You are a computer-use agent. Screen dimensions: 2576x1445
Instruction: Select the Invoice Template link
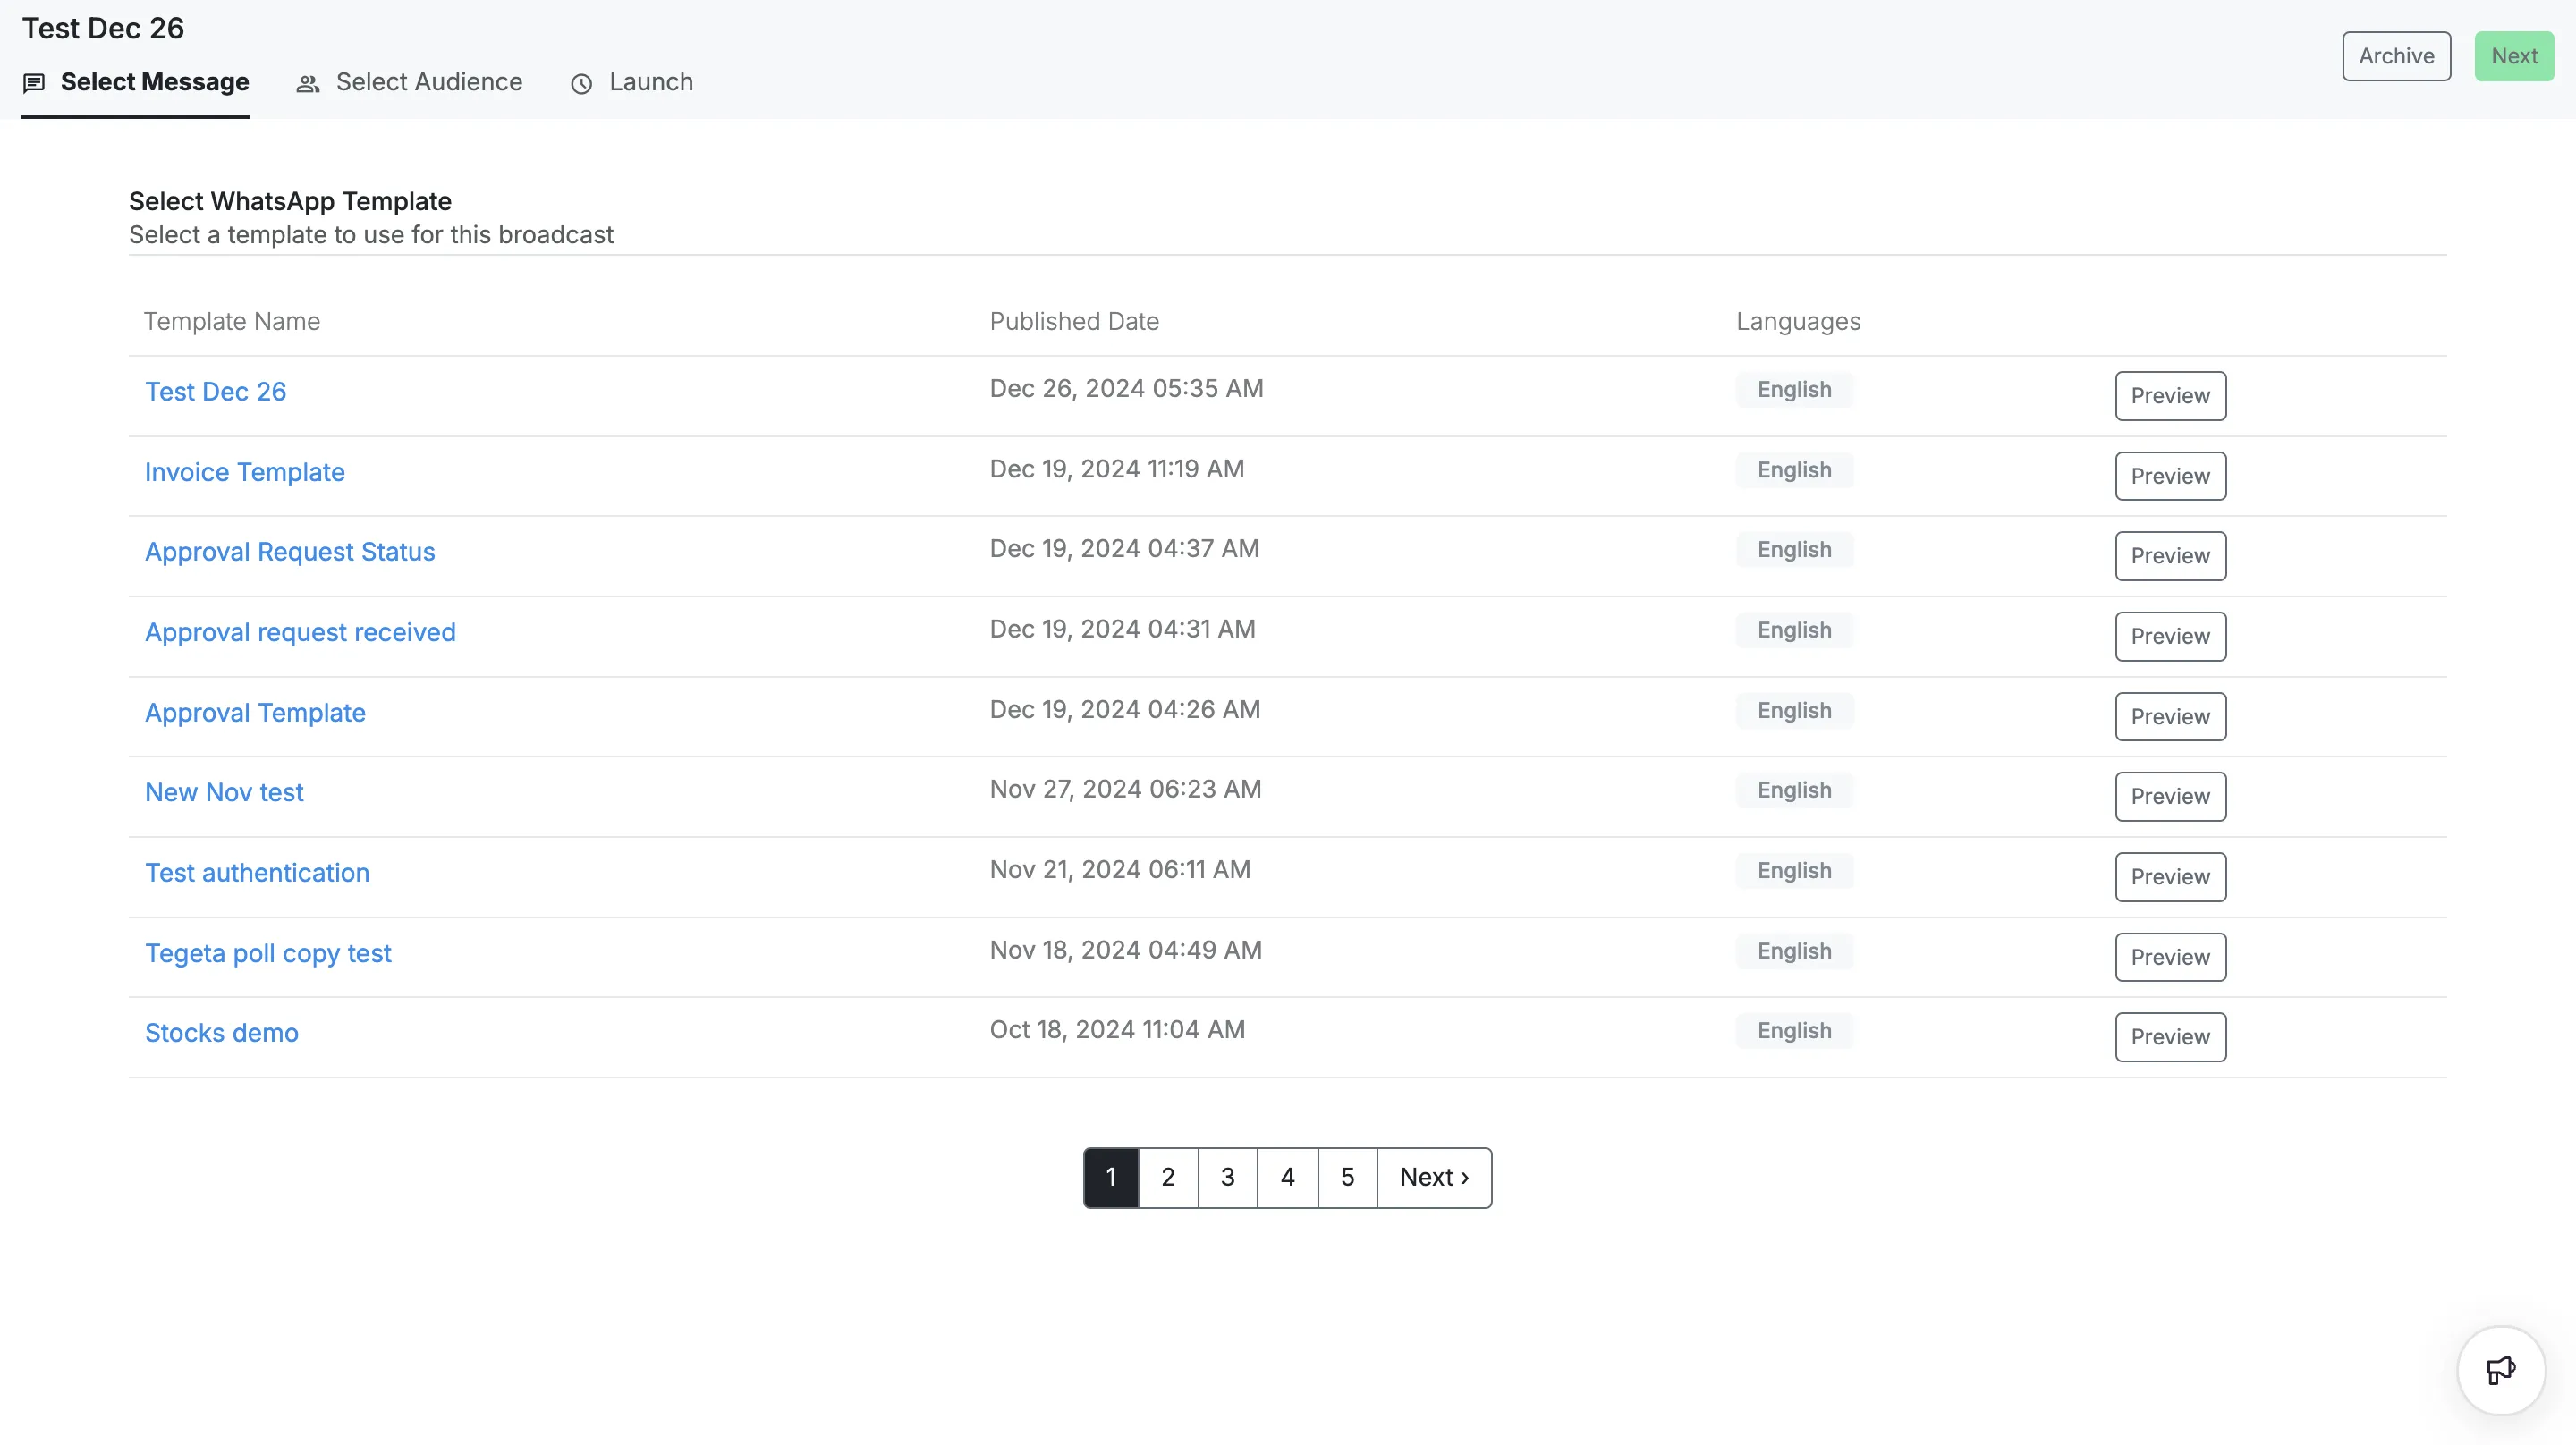[245, 473]
